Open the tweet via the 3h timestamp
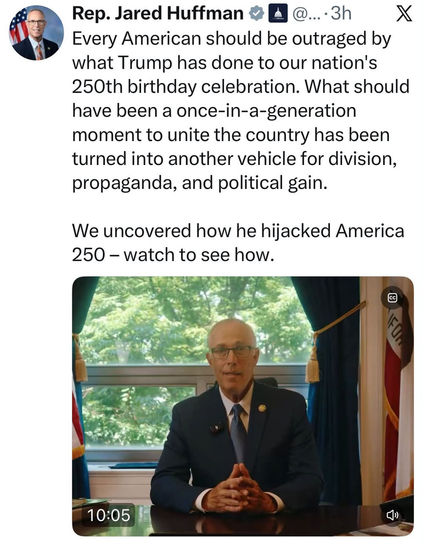 pyautogui.click(x=341, y=14)
